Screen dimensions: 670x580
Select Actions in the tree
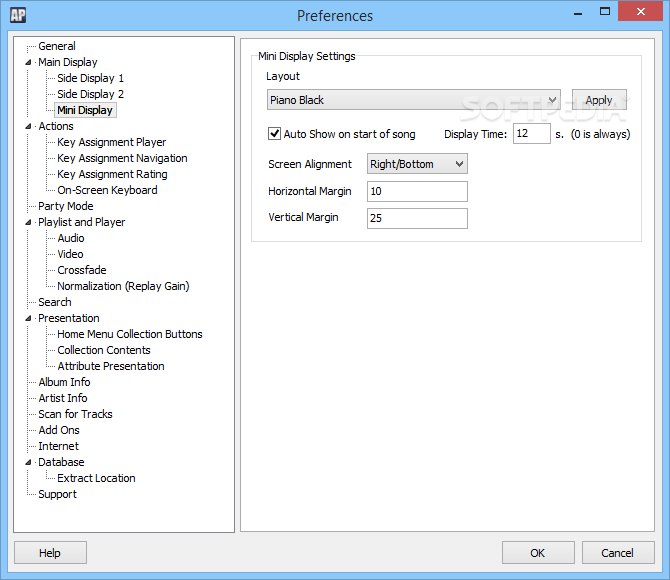pos(56,127)
